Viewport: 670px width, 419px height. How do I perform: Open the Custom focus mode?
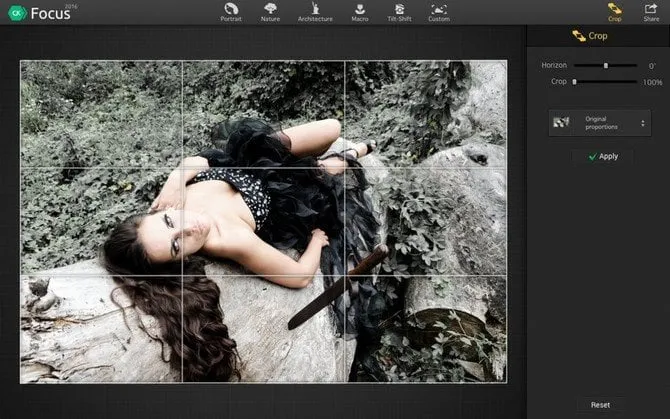pos(438,10)
